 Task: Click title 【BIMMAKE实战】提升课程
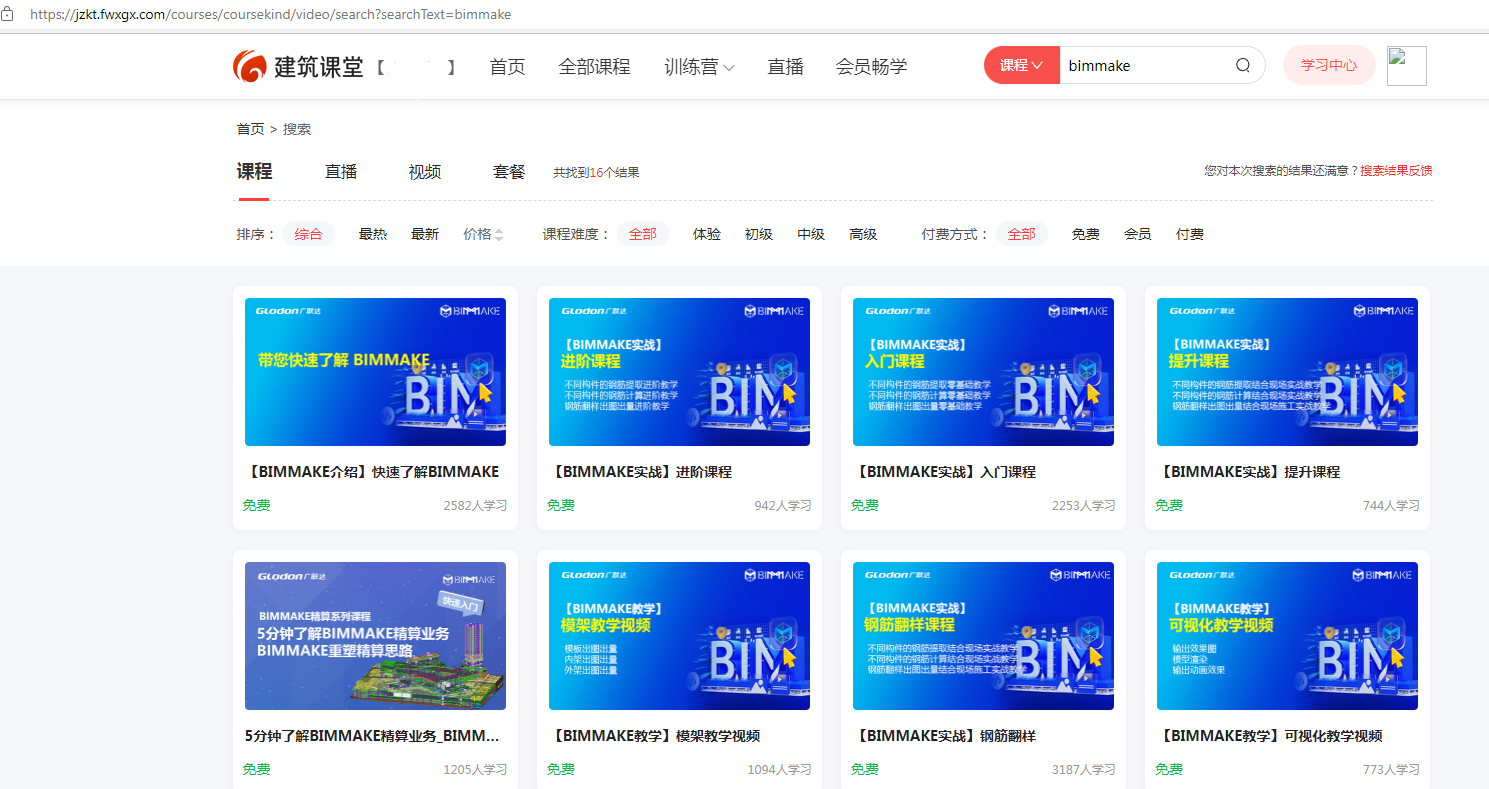click(x=1249, y=472)
